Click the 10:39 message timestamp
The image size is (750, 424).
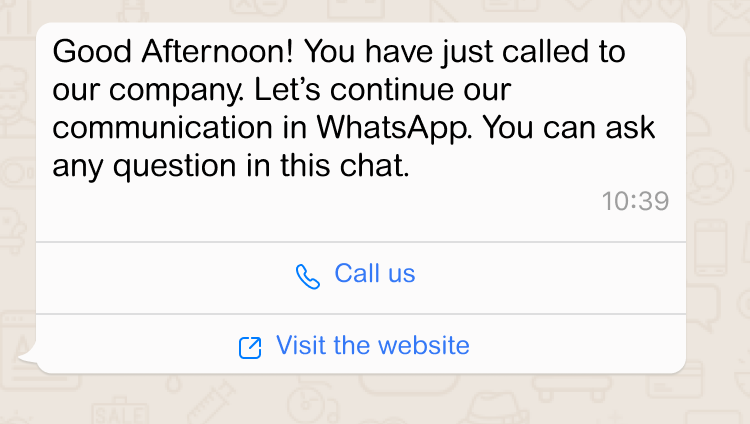point(635,201)
